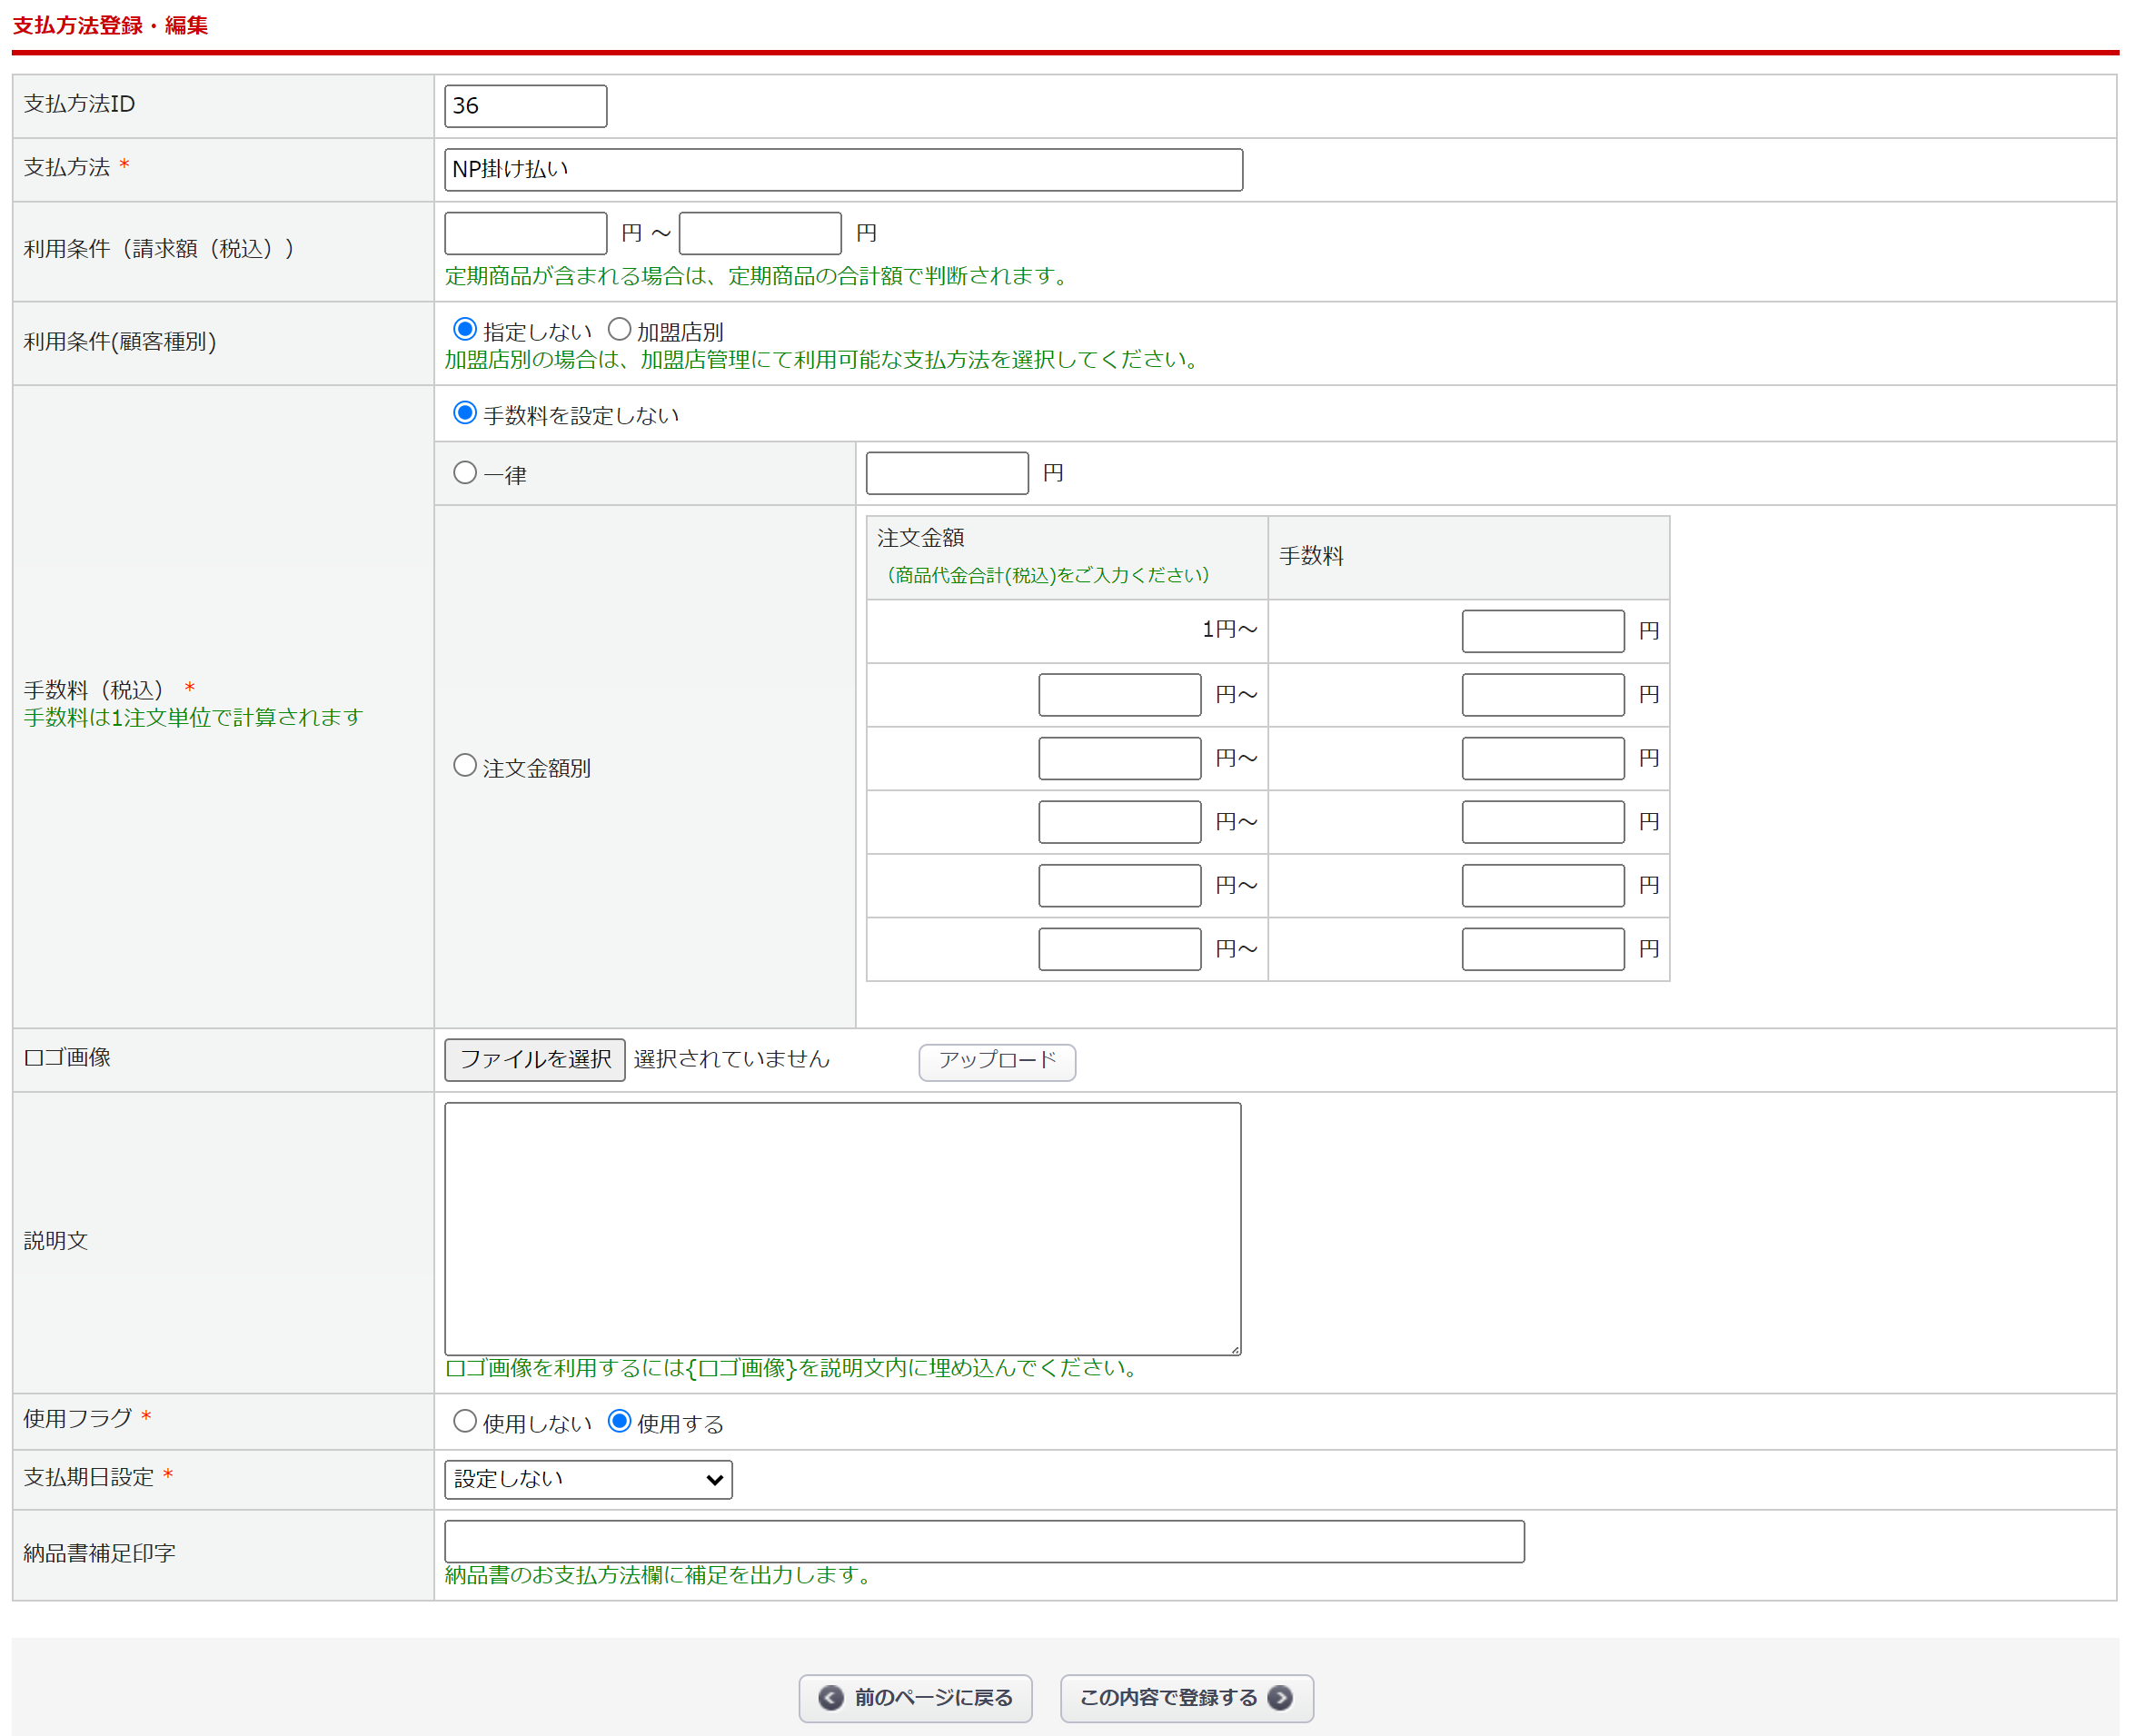Select 指定しない customer type radio
Screen dimensions: 2136x1736
(x=465, y=329)
